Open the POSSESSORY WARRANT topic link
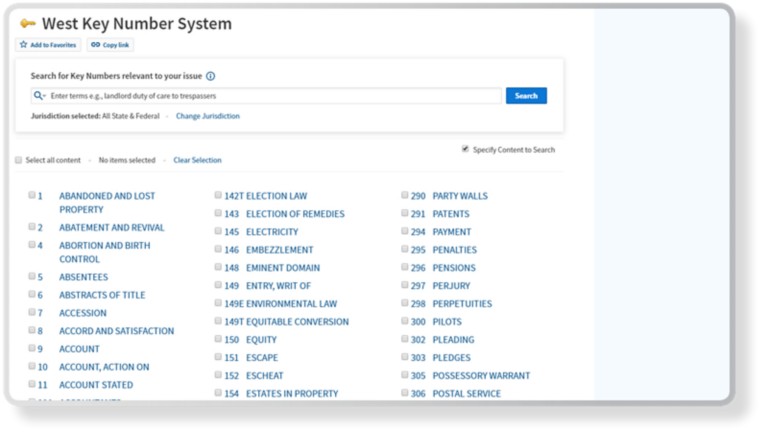 pos(481,376)
